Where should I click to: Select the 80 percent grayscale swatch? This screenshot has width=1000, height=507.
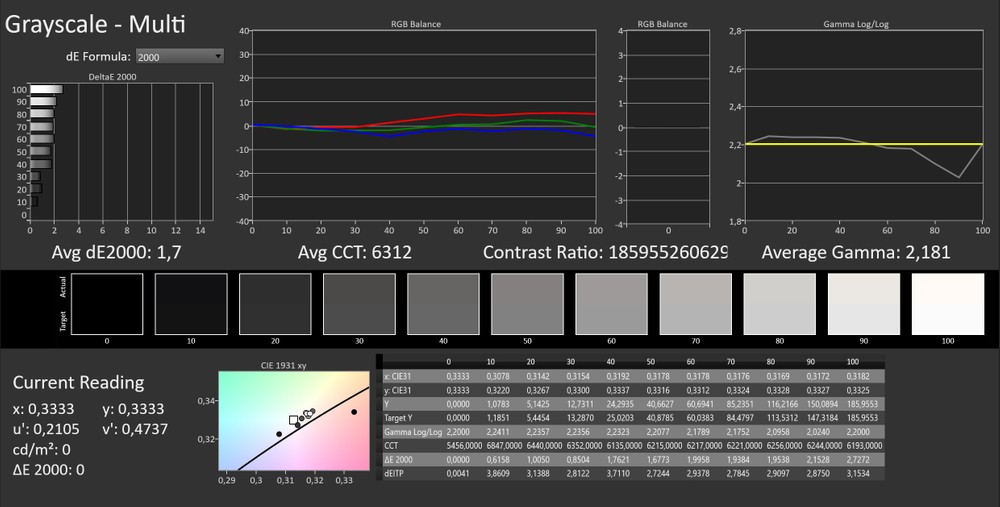coord(777,304)
